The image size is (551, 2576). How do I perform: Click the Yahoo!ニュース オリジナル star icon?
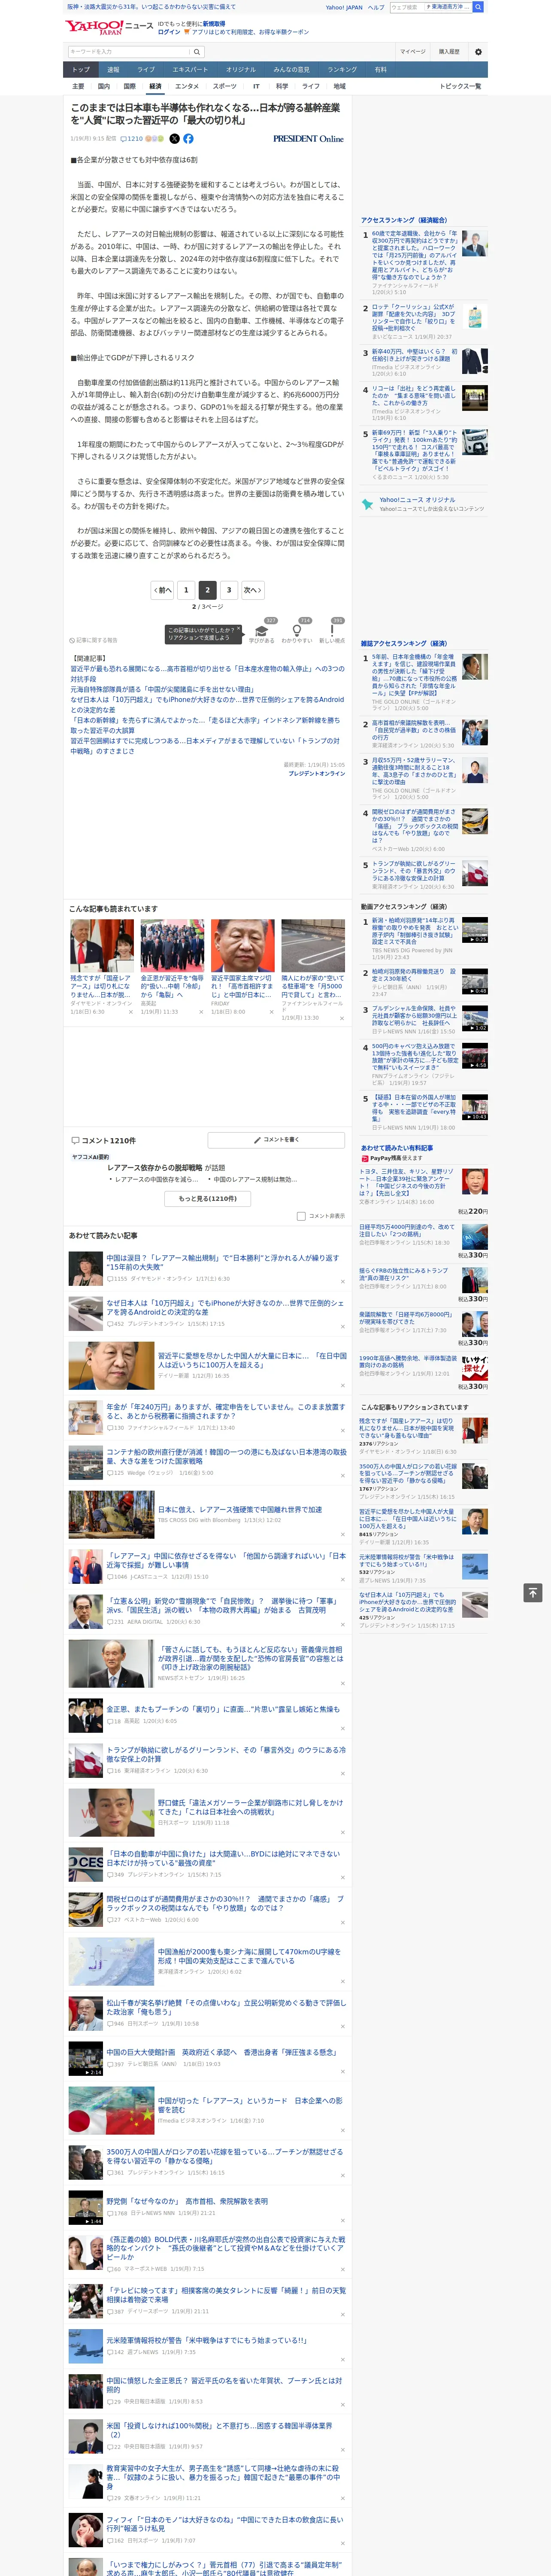[x=368, y=504]
